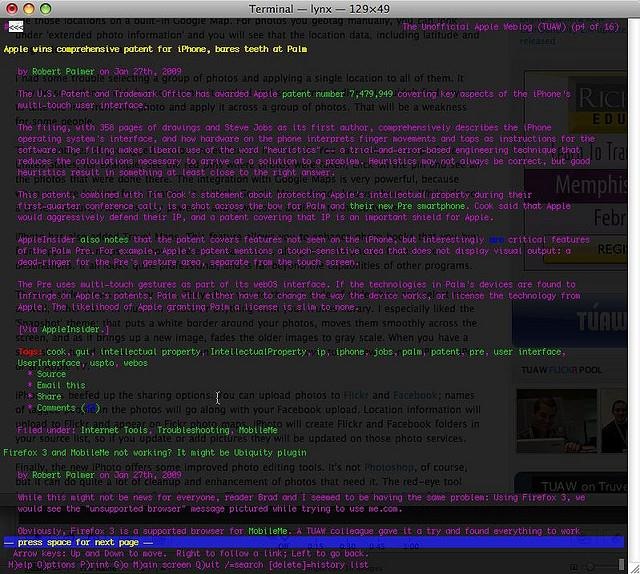
Task: Click the 'also notes' link
Action: [x=102, y=241]
